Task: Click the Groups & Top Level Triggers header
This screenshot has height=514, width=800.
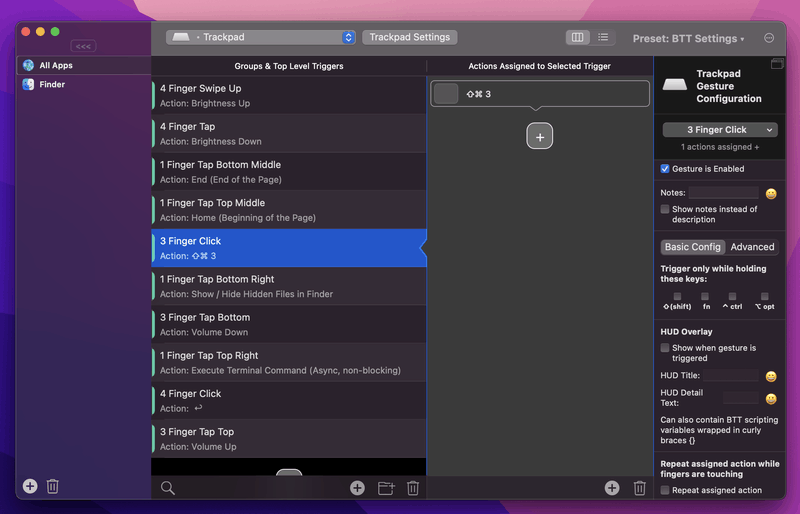Action: pos(289,66)
